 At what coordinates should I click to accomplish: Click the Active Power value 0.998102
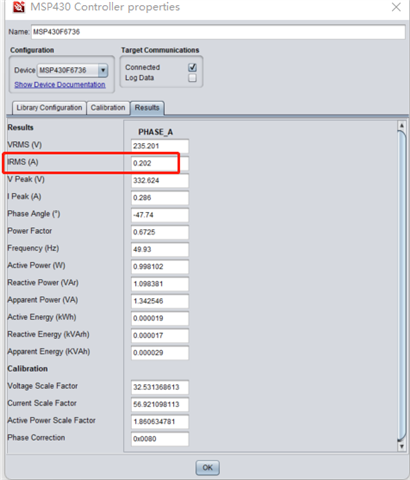pyautogui.click(x=160, y=267)
